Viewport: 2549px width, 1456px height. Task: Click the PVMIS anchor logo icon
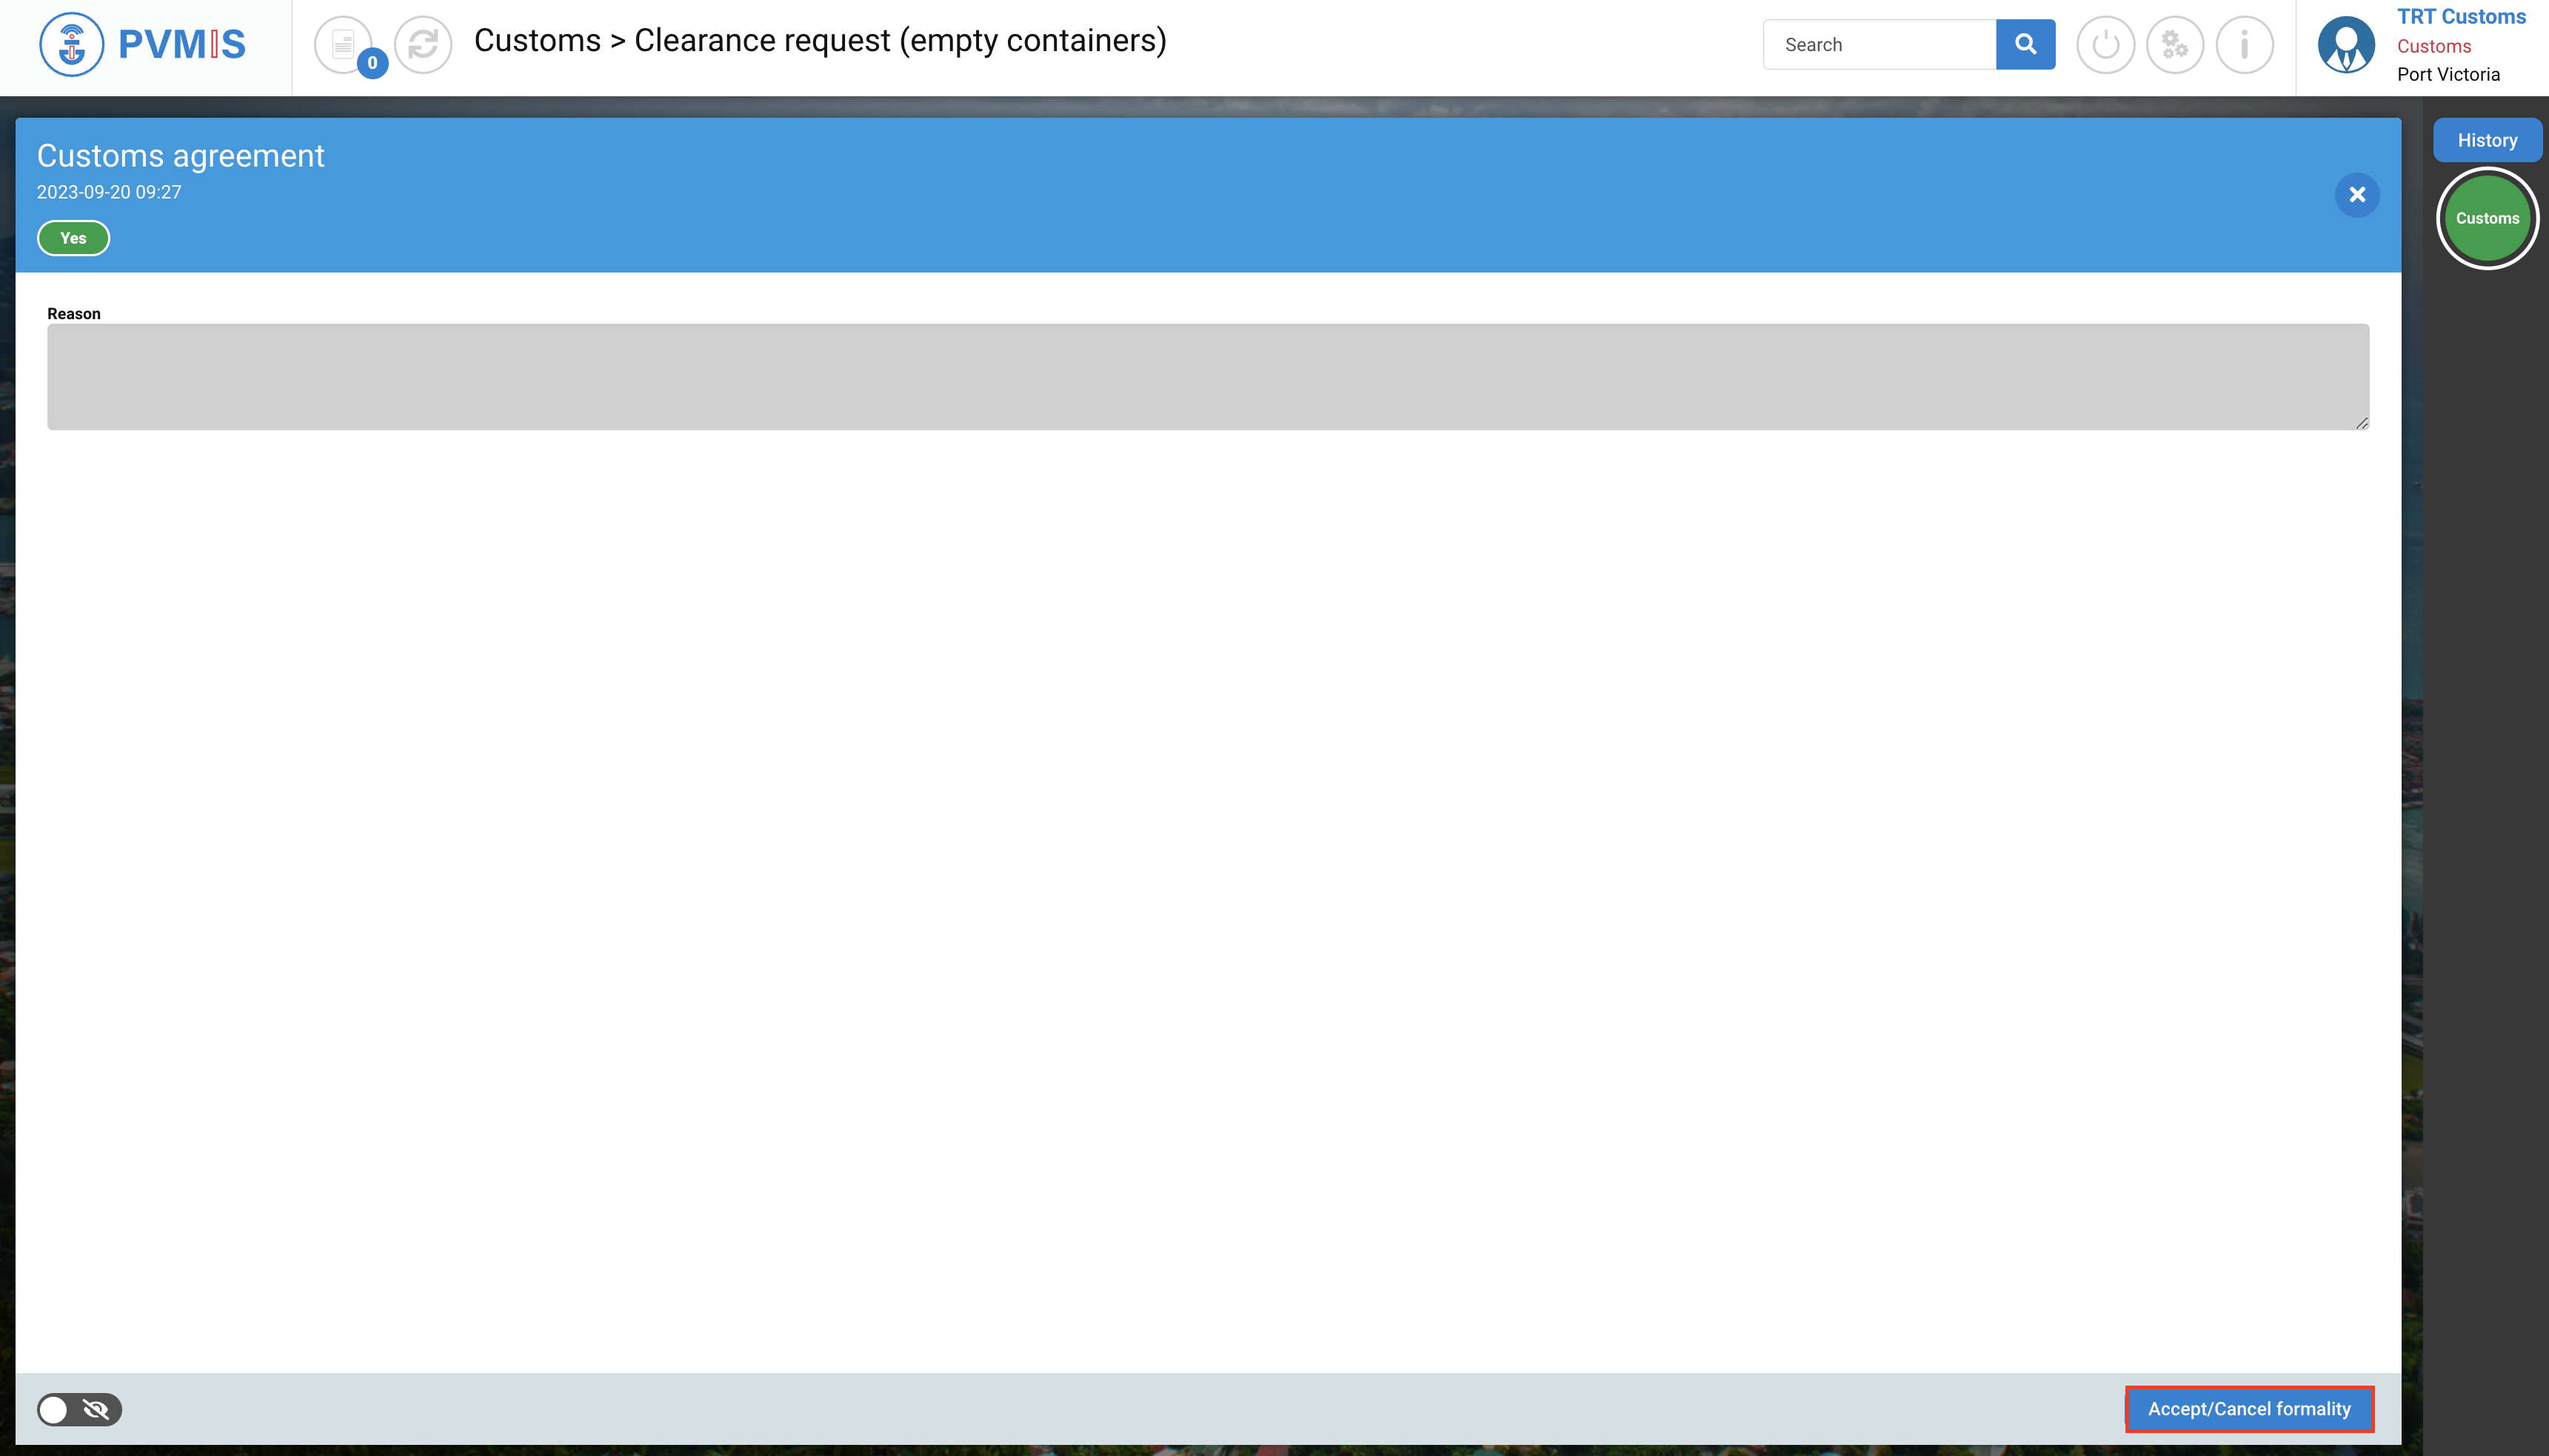coord(71,45)
